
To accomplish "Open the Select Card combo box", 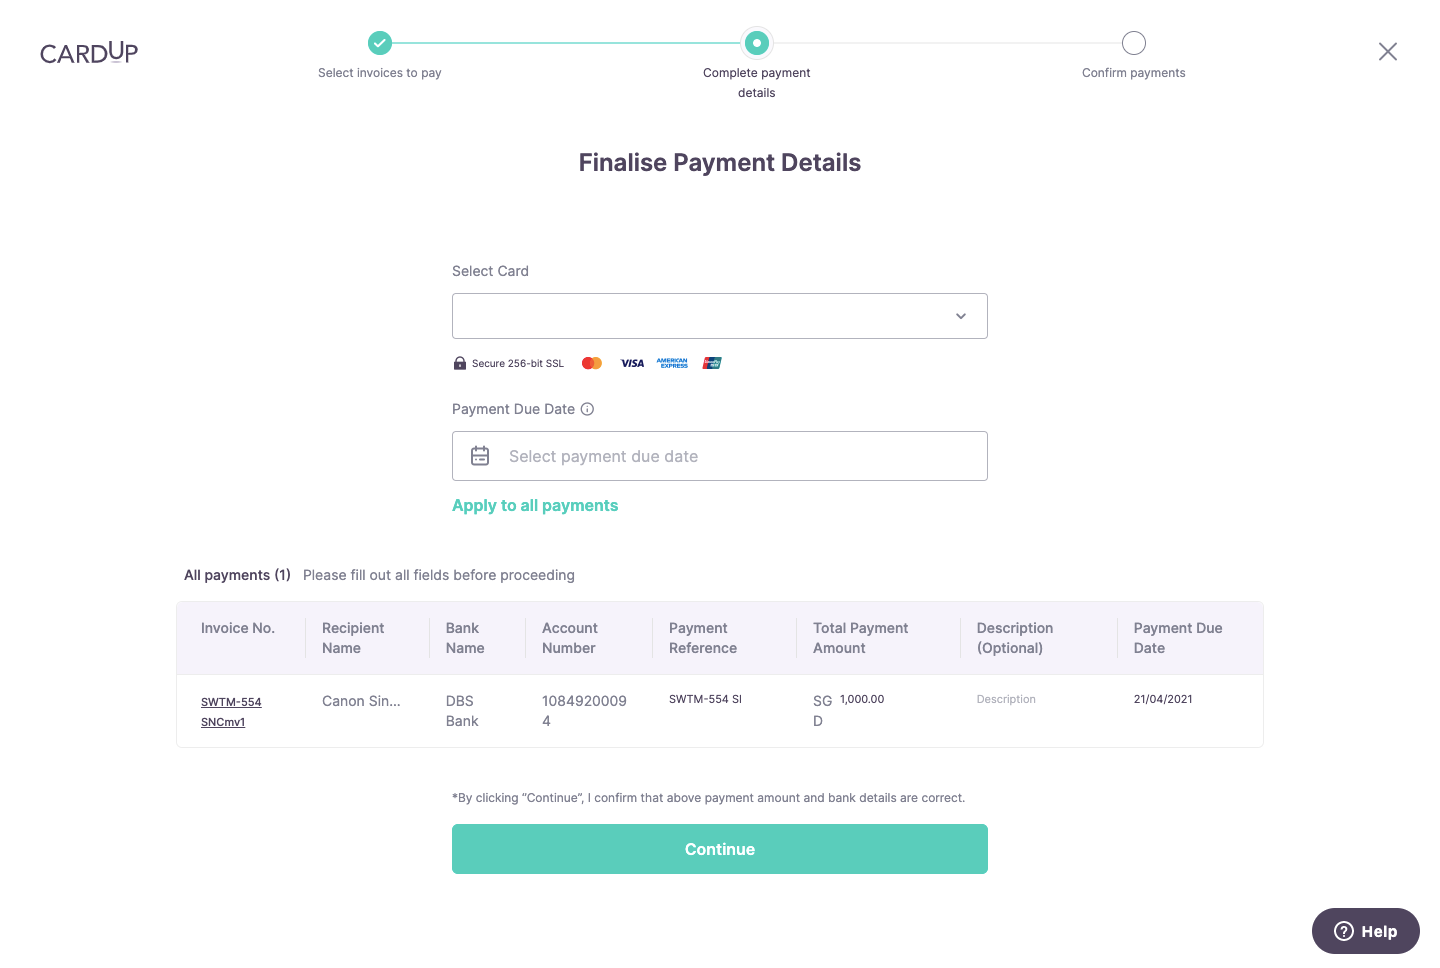I will click(700, 316).
